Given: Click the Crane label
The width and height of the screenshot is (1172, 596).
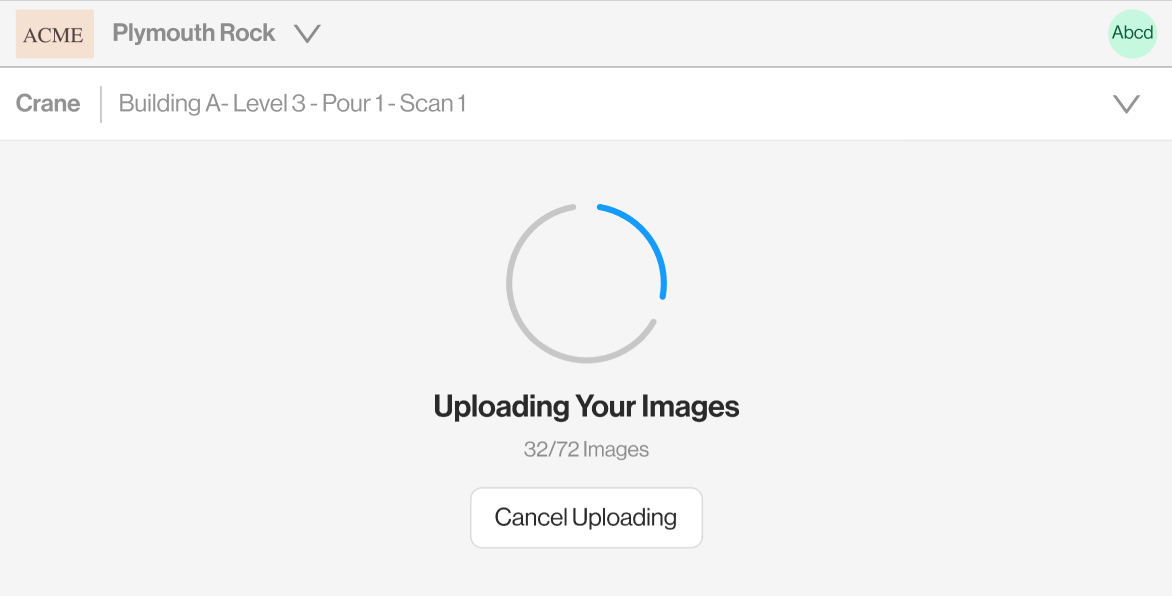Looking at the screenshot, I should click(48, 103).
